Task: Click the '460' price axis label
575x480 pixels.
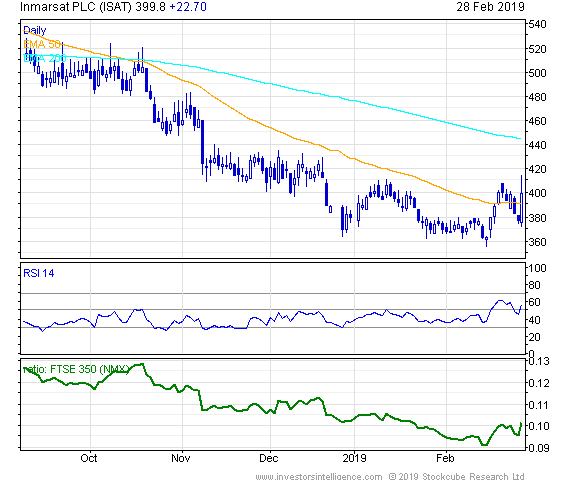Action: [538, 121]
